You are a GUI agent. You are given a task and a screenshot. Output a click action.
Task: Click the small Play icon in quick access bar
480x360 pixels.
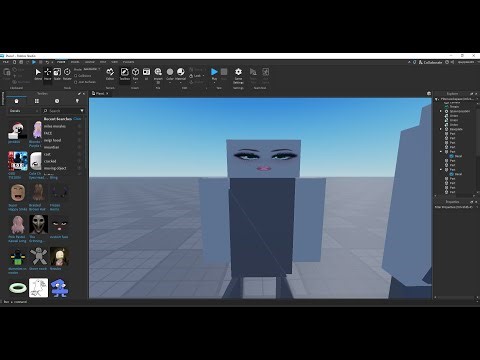34,62
